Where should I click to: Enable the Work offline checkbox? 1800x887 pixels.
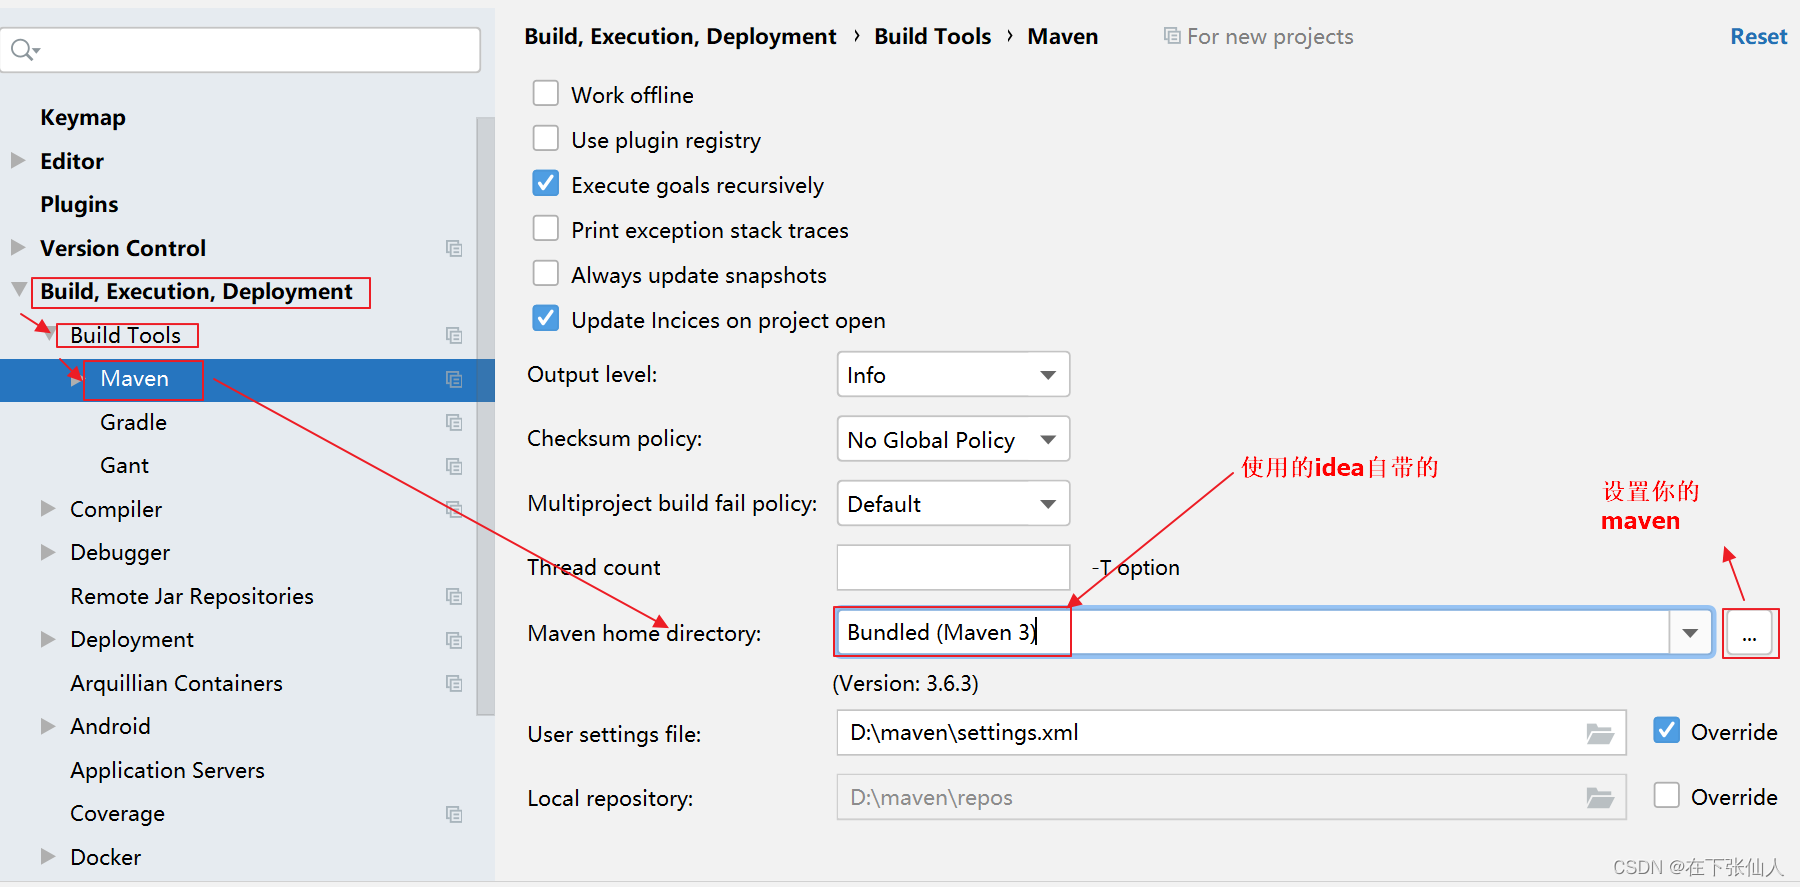coord(546,93)
